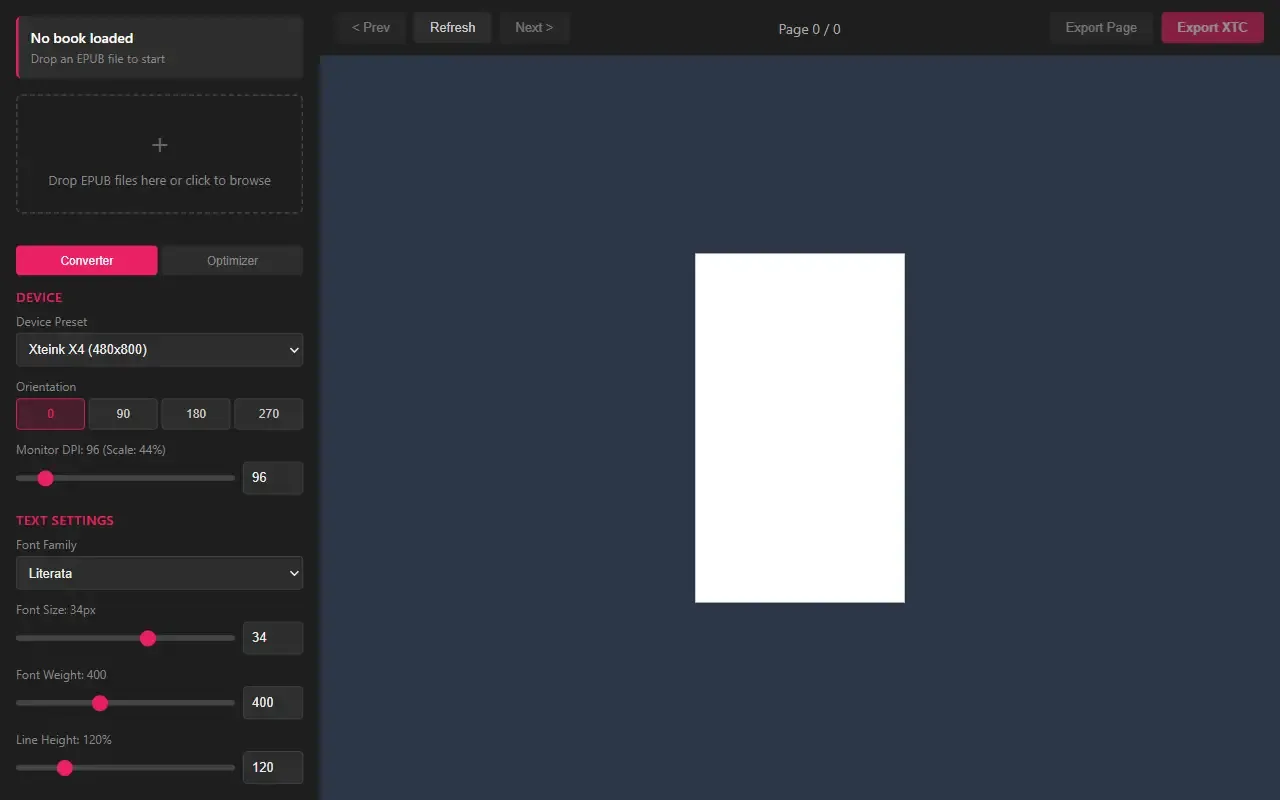Click the white page preview
Image resolution: width=1280 pixels, height=800 pixels.
point(800,428)
